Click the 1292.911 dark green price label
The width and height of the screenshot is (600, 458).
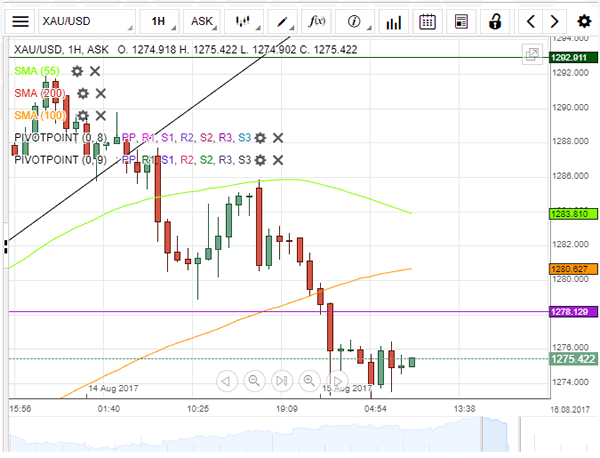tap(573, 58)
